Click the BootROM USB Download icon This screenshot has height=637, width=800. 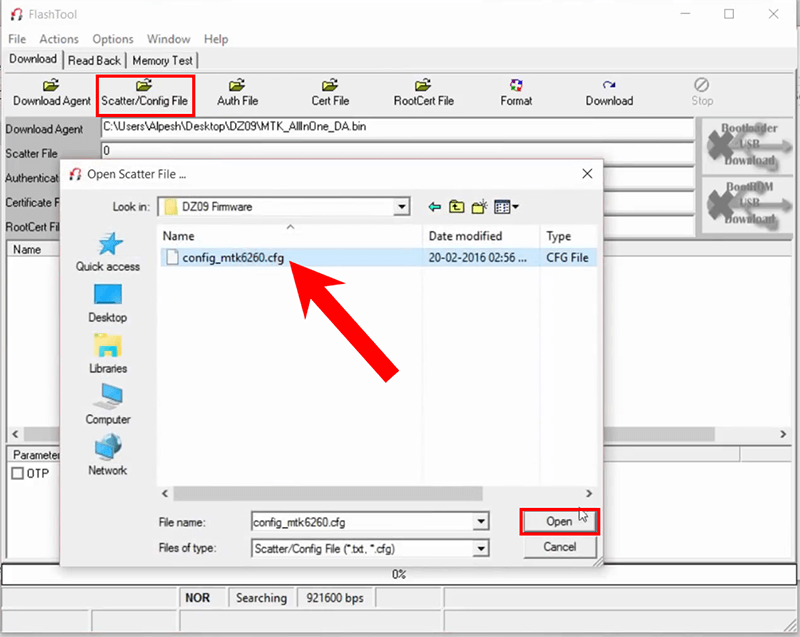tap(748, 204)
